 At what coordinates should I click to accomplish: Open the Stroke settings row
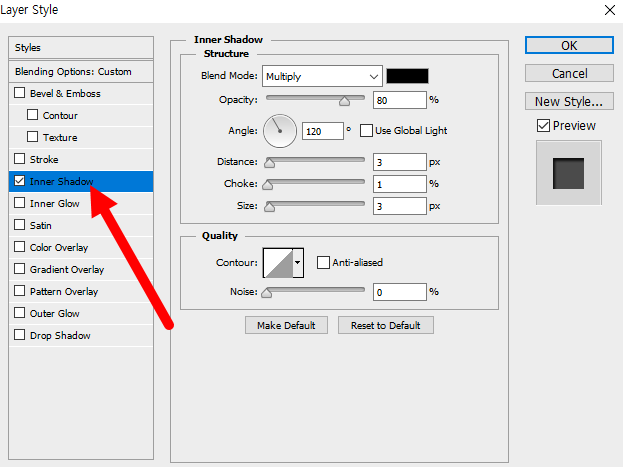(81, 159)
